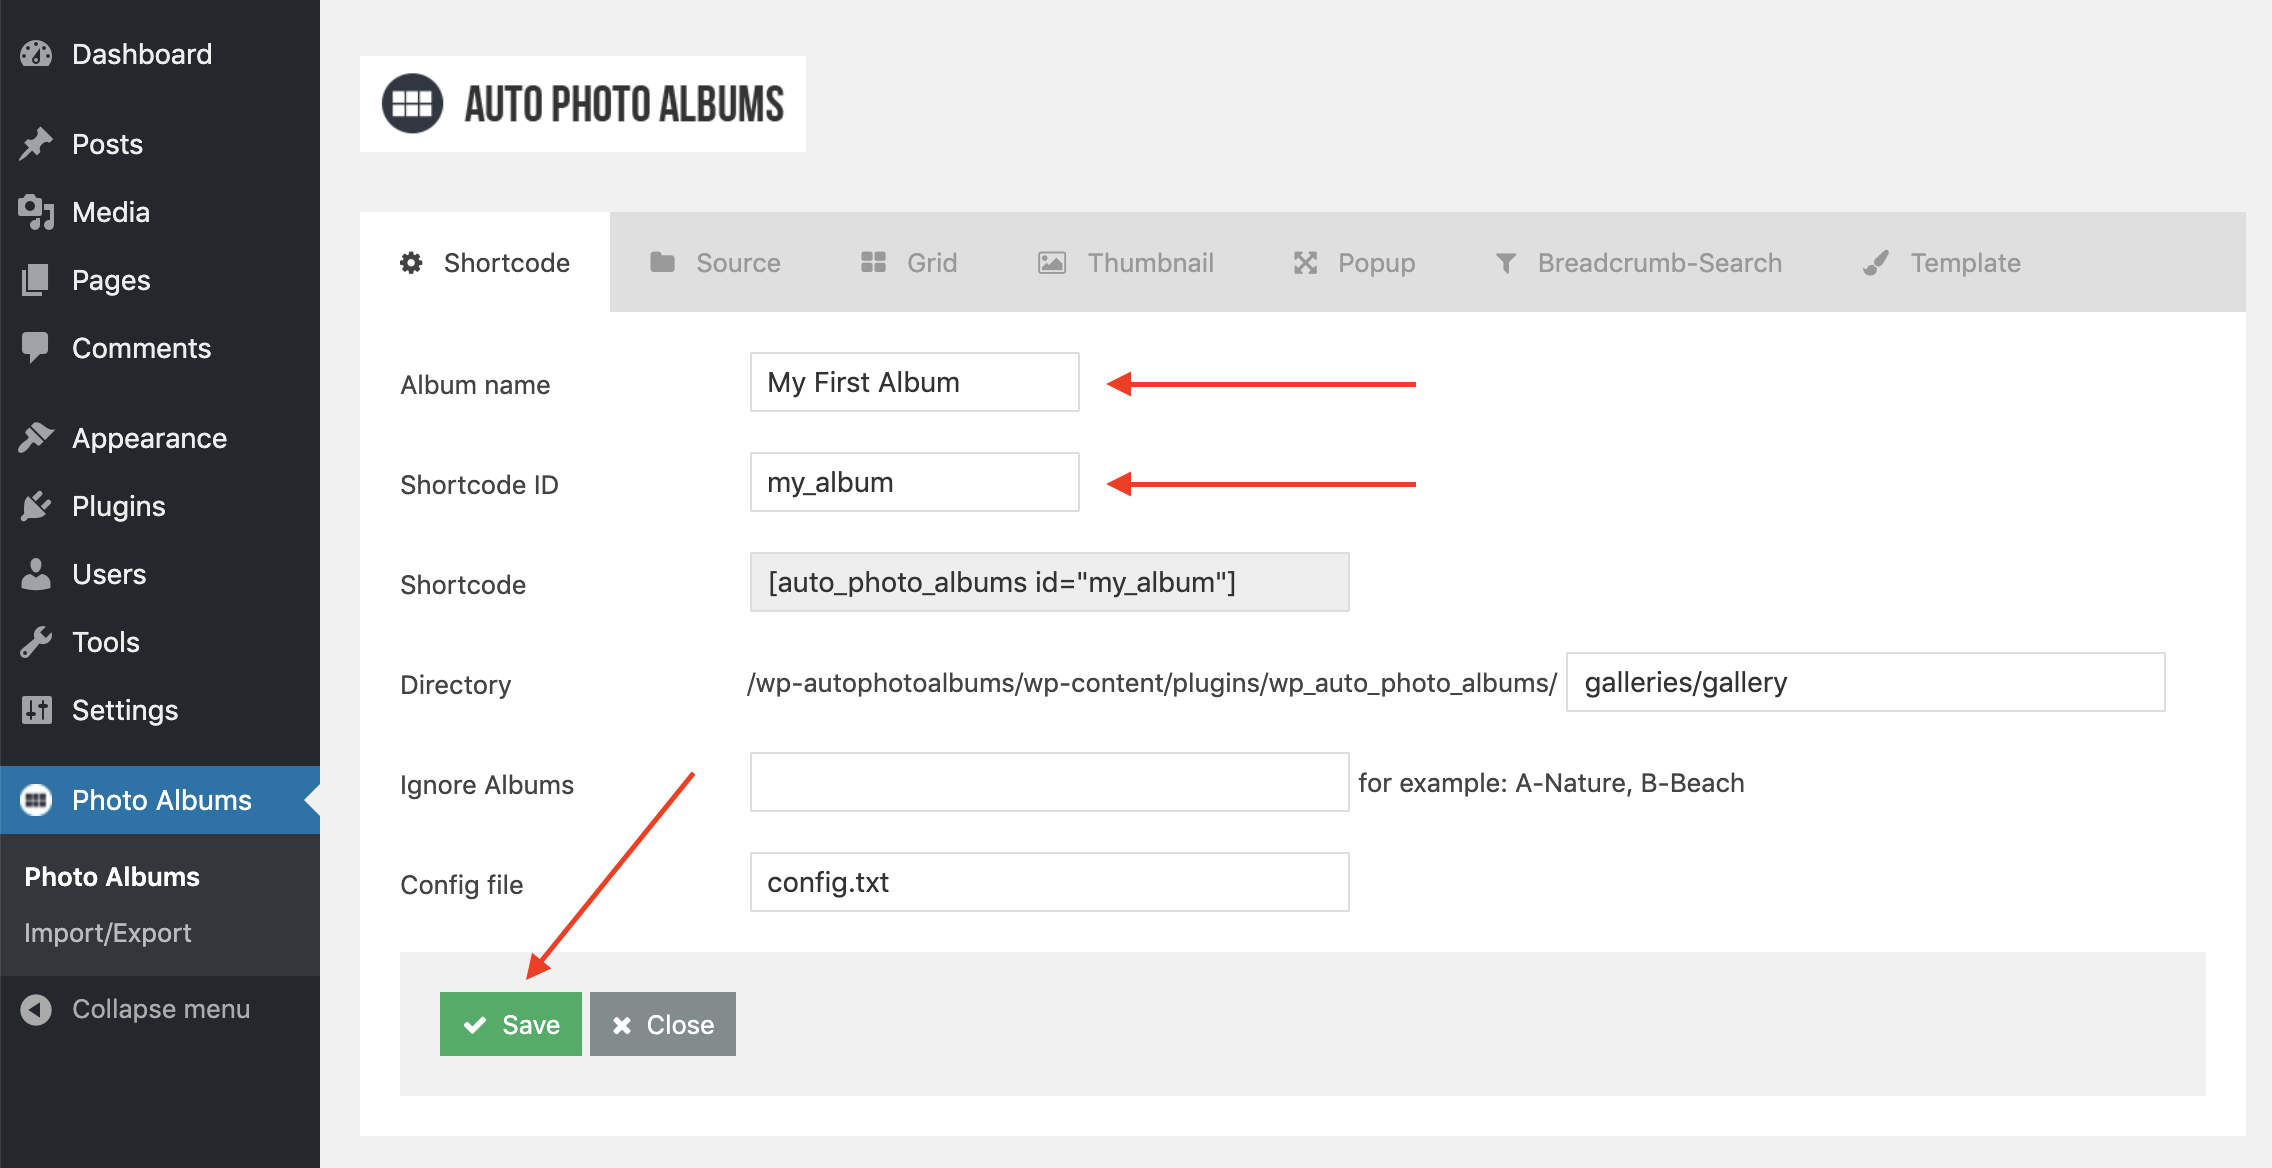
Task: Click the Dashboard gauge icon
Action: pos(36,54)
